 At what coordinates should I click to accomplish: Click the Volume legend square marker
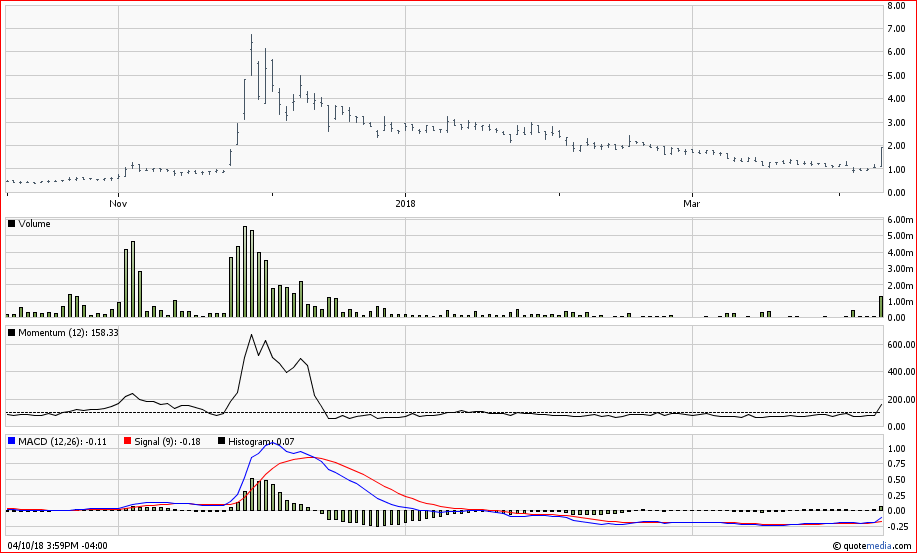[11, 224]
